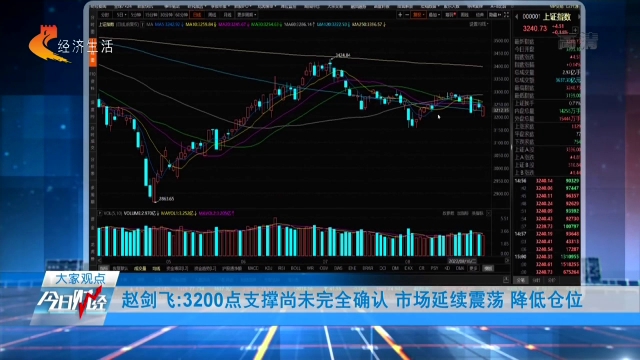Image resolution: width=640 pixels, height=360 pixels.
Task: Toggle the 月线 monthly period button
Action: pos(227,15)
